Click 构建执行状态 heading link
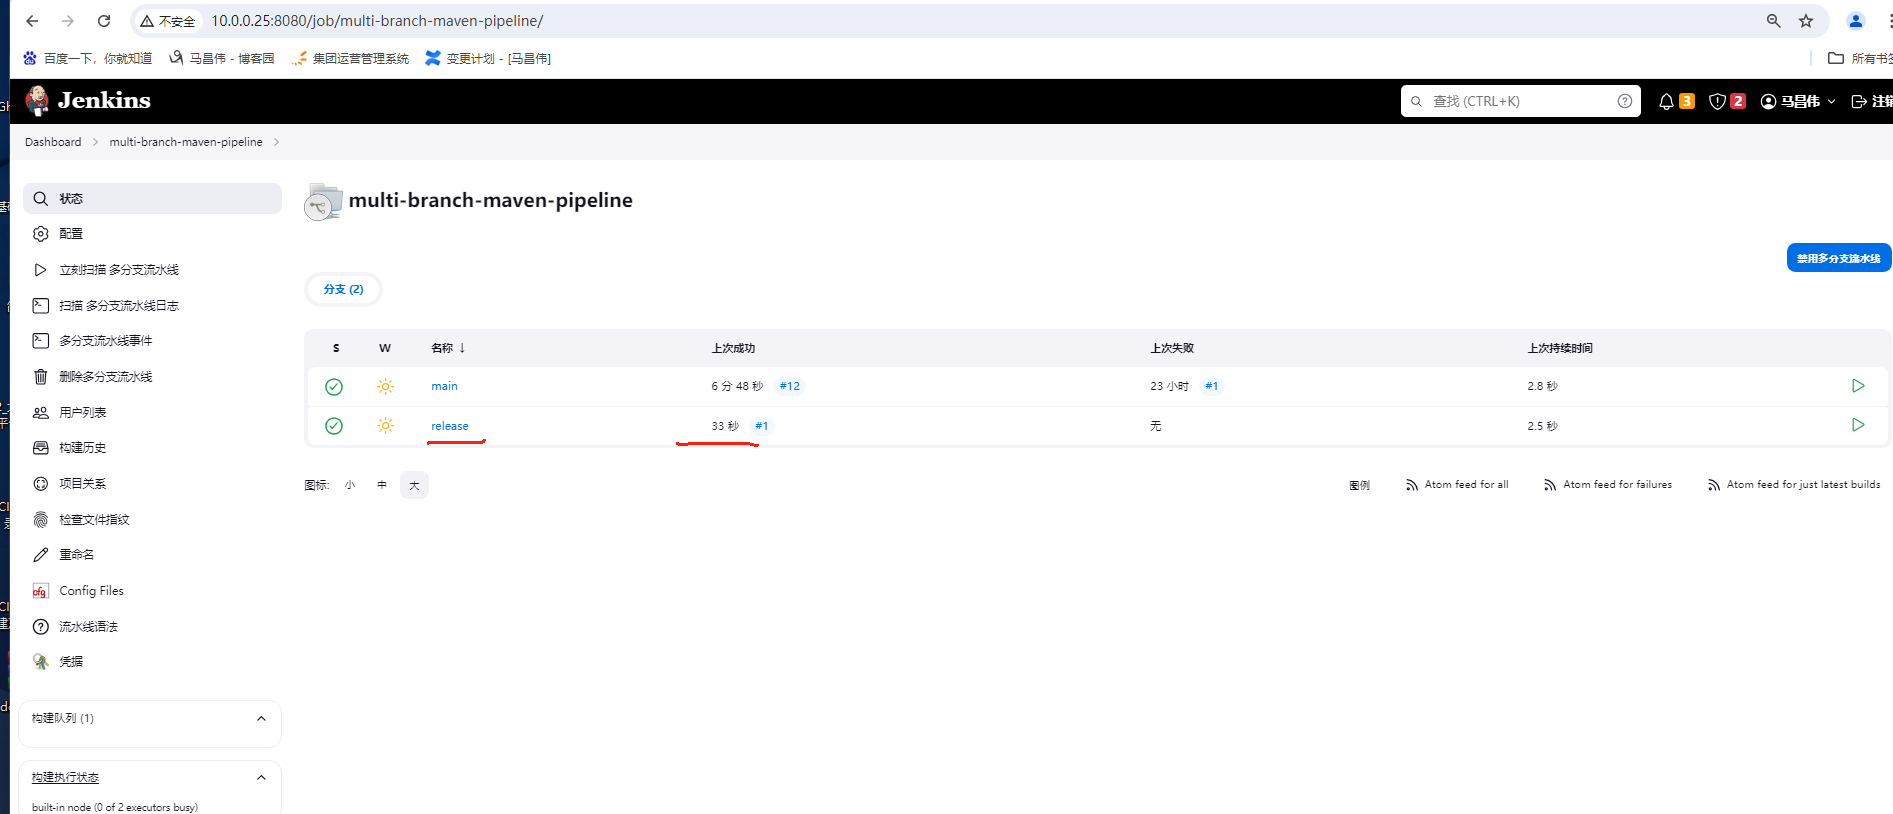 click(x=65, y=777)
